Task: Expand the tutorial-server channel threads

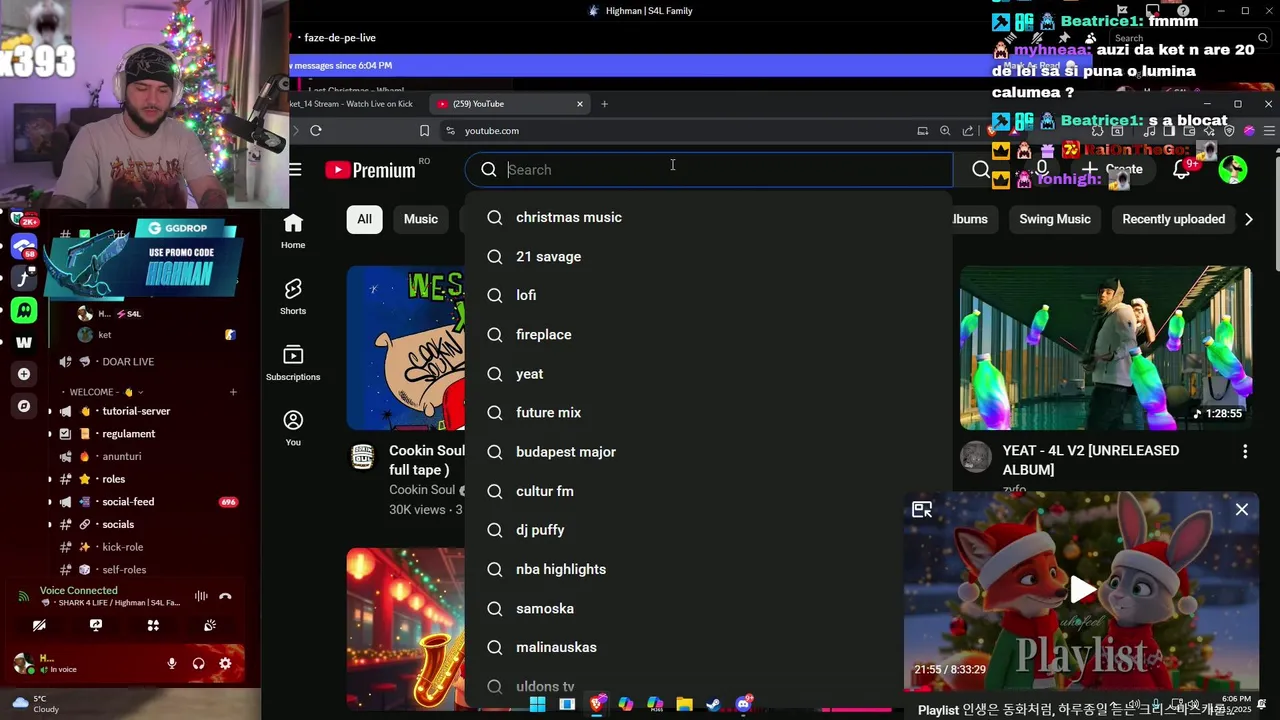Action: point(50,411)
